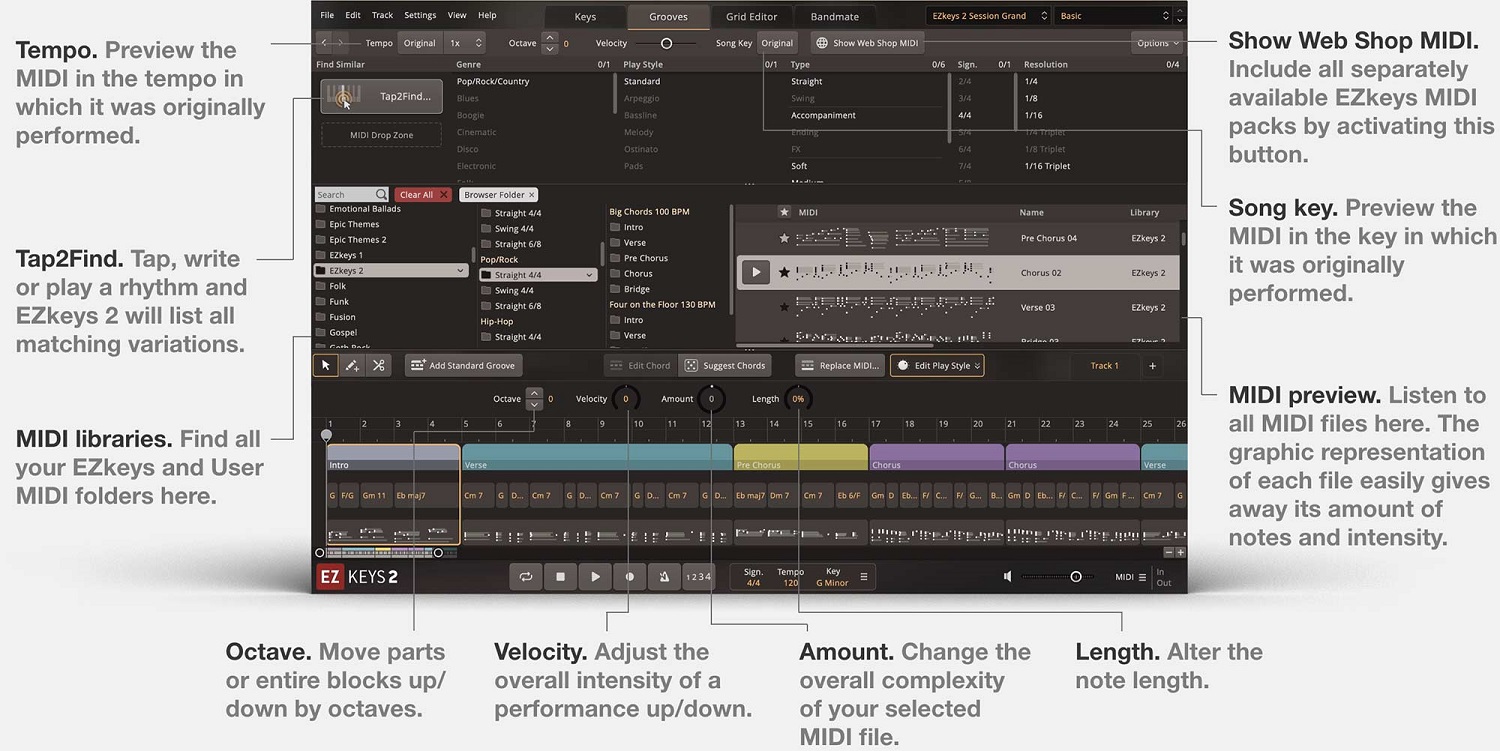Adjust the top Velocity slider handle
The image size is (1500, 751).
[666, 43]
